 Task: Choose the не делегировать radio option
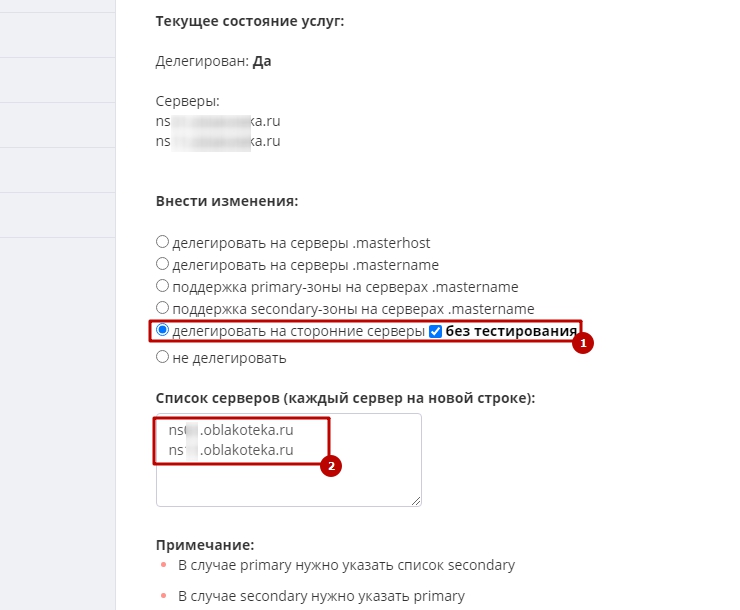point(163,357)
